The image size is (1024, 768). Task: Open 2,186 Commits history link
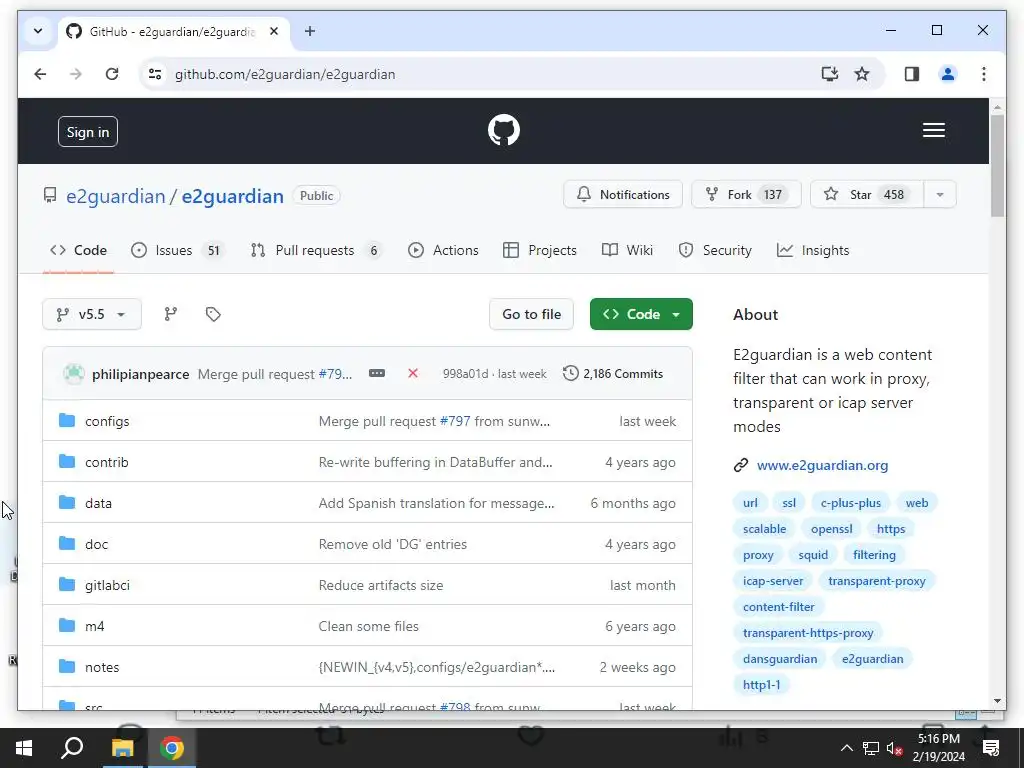tap(613, 374)
